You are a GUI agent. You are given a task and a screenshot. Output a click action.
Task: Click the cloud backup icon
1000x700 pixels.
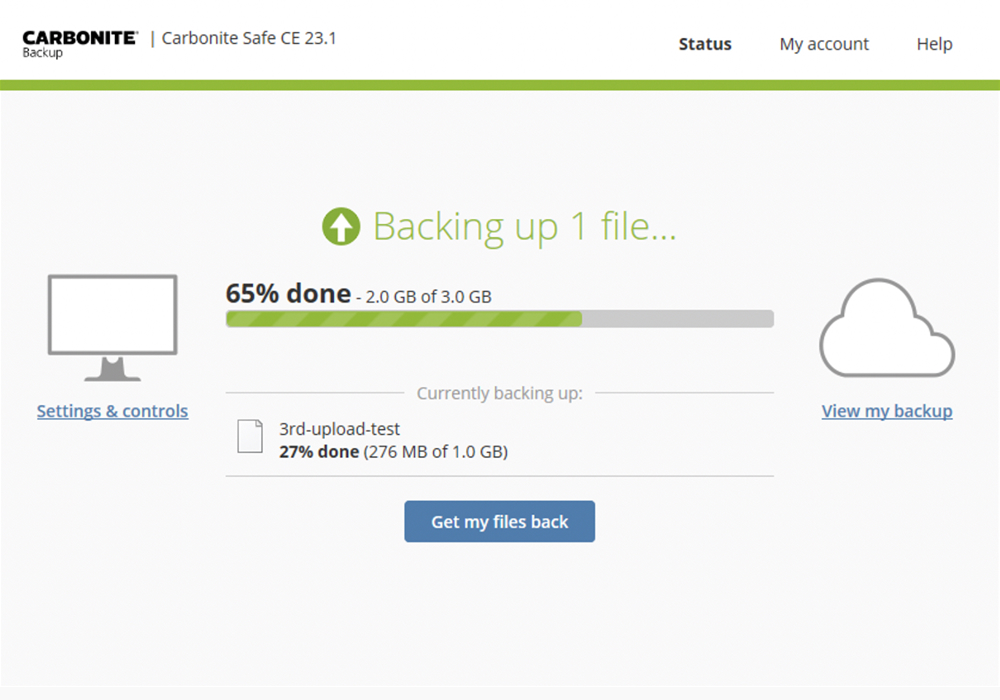tap(886, 328)
